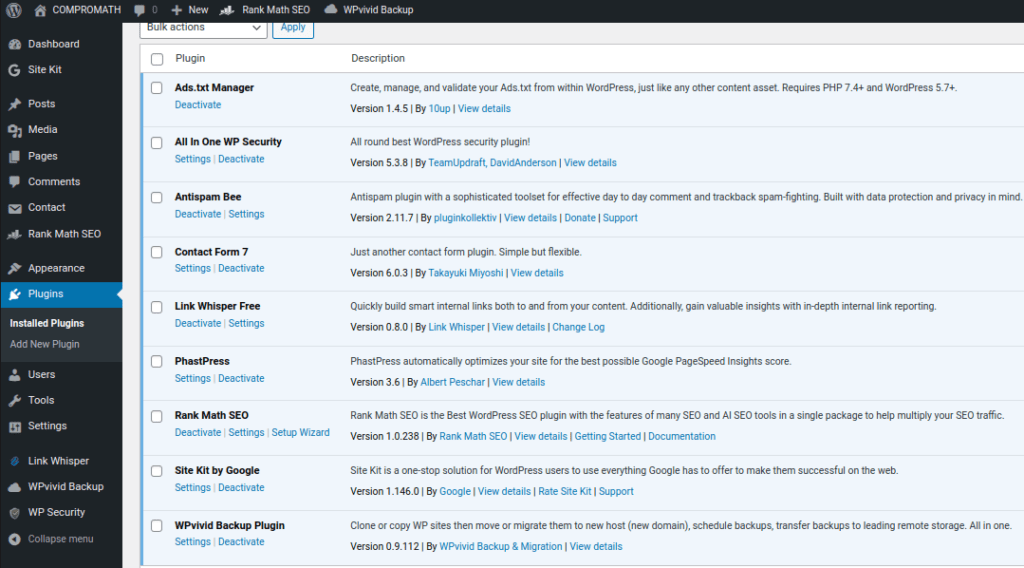The image size is (1024, 568).
Task: Click the Dashboard gauge icon in sidebar
Action: click(x=14, y=44)
